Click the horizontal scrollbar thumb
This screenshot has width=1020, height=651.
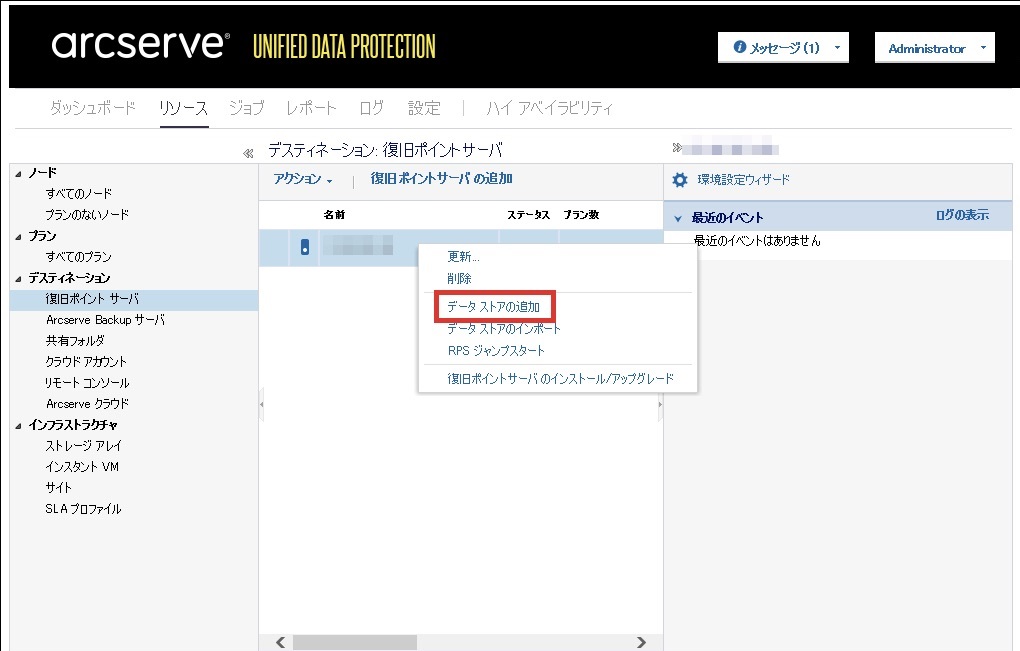coord(355,643)
